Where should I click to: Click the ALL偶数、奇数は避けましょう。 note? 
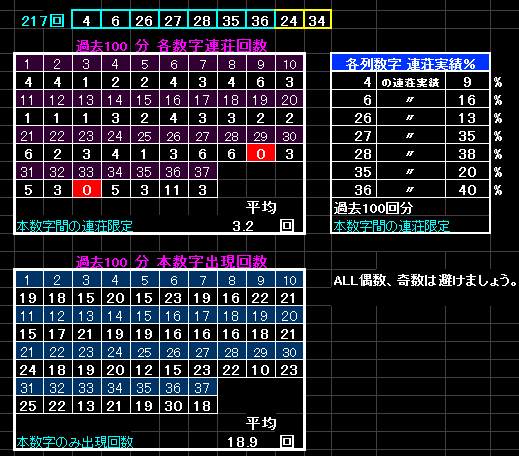425,280
